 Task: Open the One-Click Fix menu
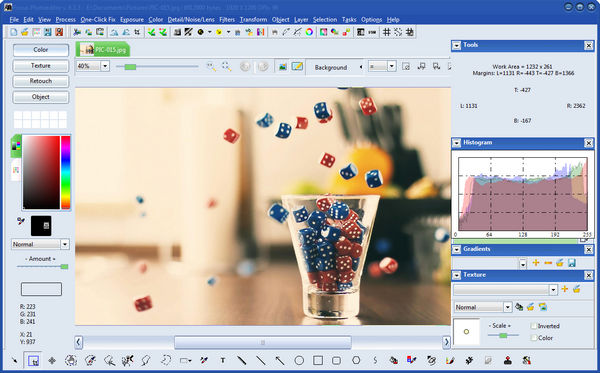[x=98, y=20]
